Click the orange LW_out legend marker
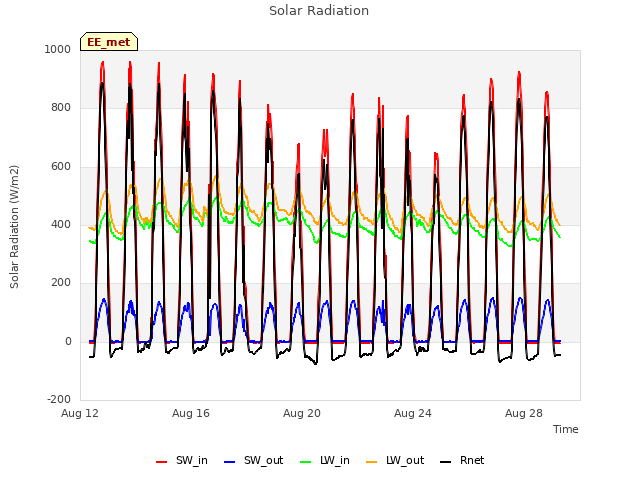Screen dimensions: 640x480 [372, 462]
